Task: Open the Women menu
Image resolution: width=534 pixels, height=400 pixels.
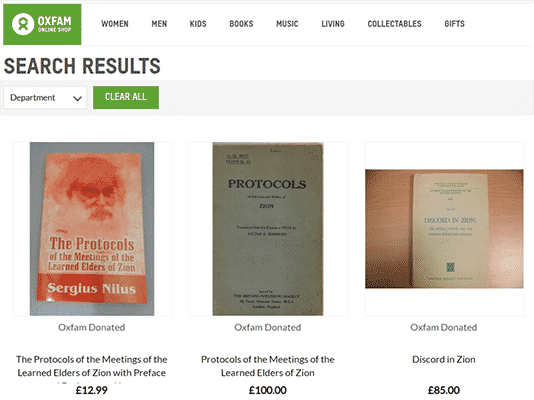Action: pyautogui.click(x=115, y=24)
